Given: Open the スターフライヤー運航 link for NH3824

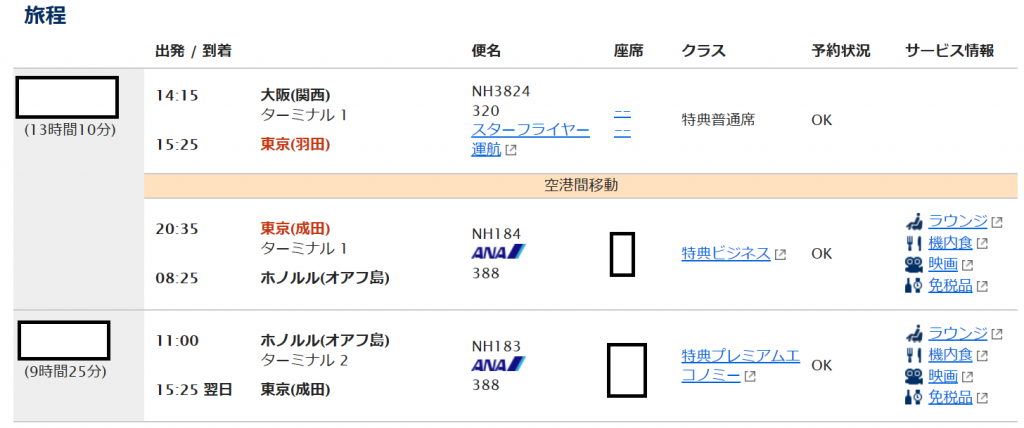Looking at the screenshot, I should pos(530,131).
